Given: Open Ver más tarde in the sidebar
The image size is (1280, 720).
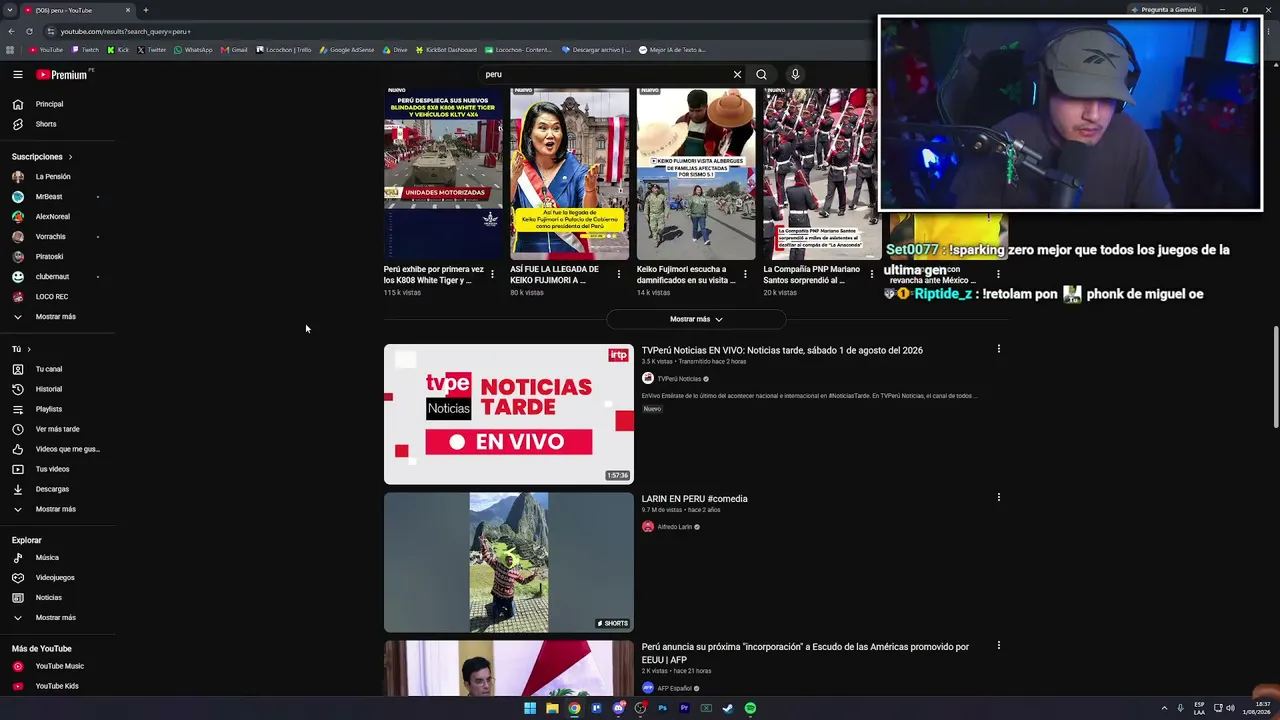Looking at the screenshot, I should [x=57, y=429].
